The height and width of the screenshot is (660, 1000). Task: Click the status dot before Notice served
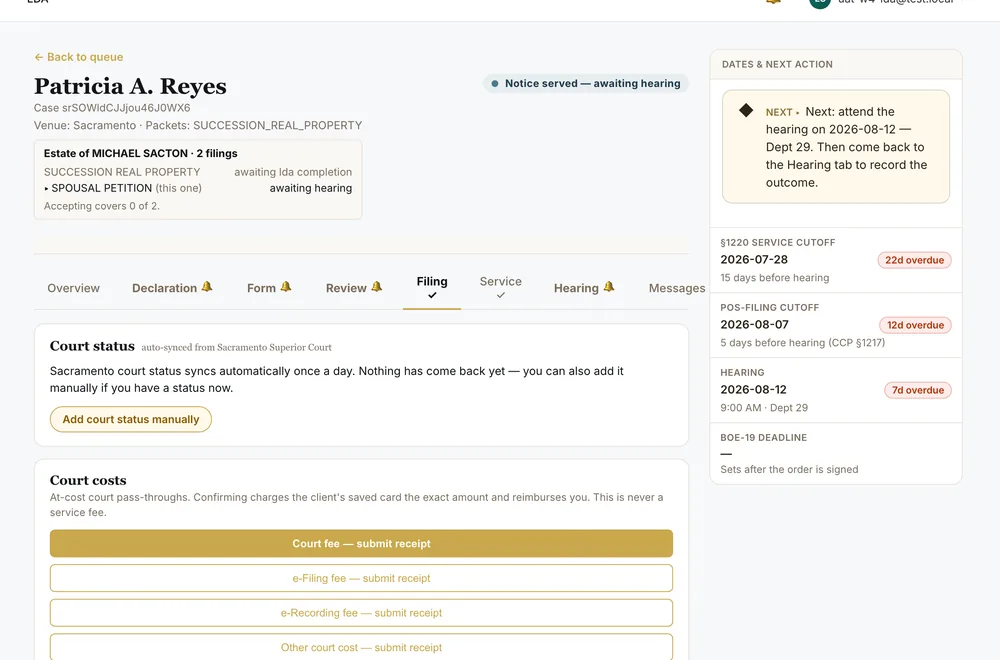coord(494,84)
